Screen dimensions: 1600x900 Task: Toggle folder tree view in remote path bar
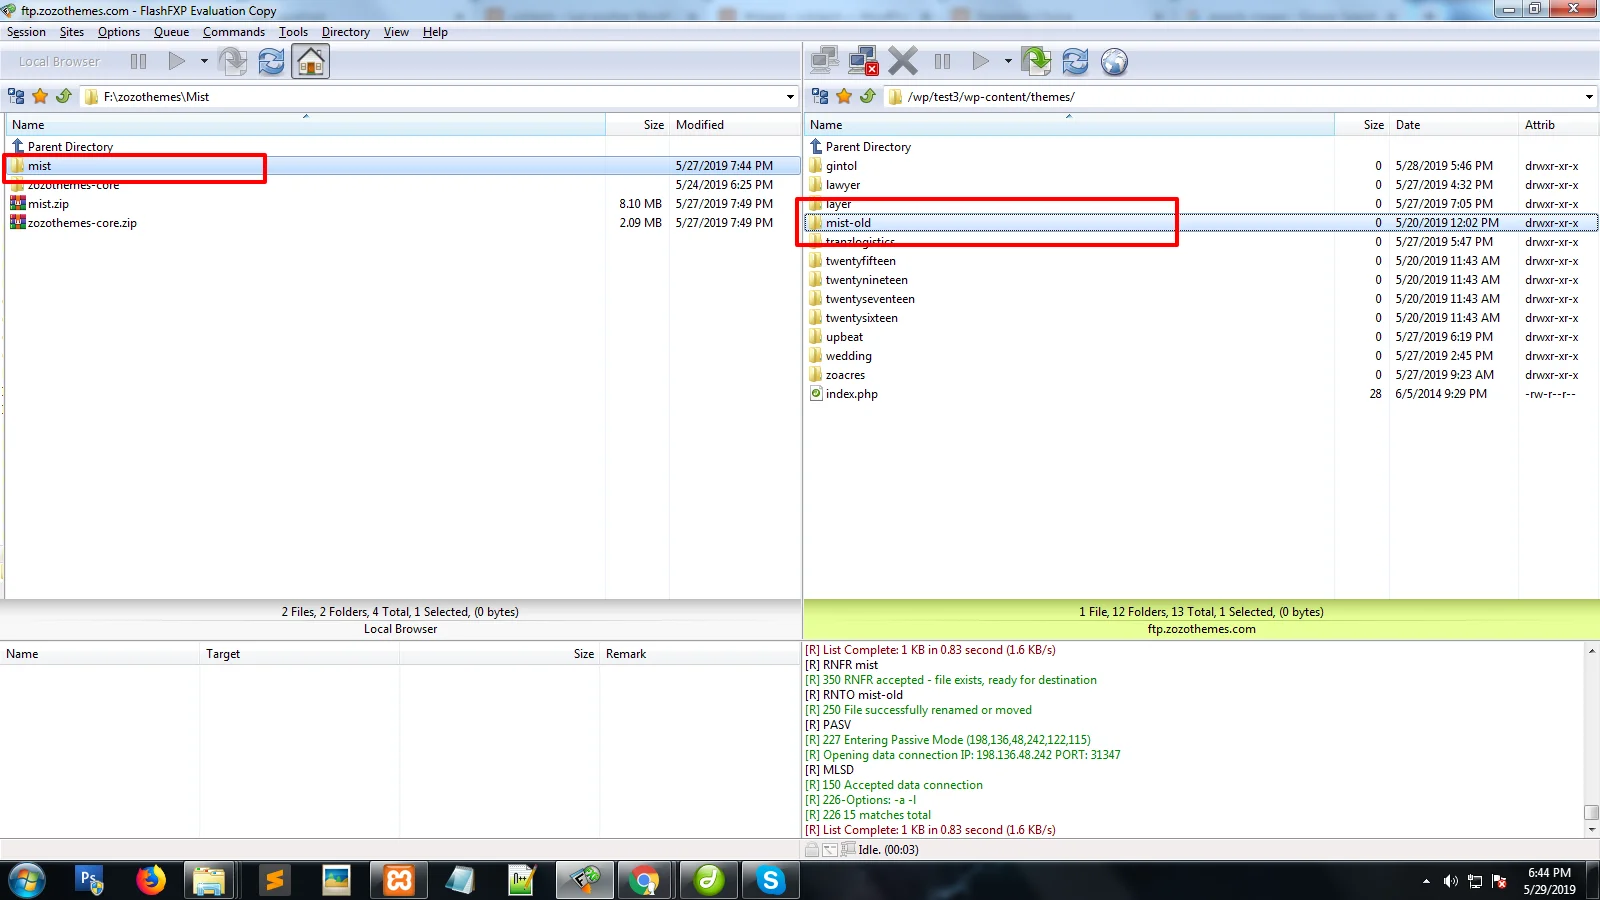tap(820, 97)
